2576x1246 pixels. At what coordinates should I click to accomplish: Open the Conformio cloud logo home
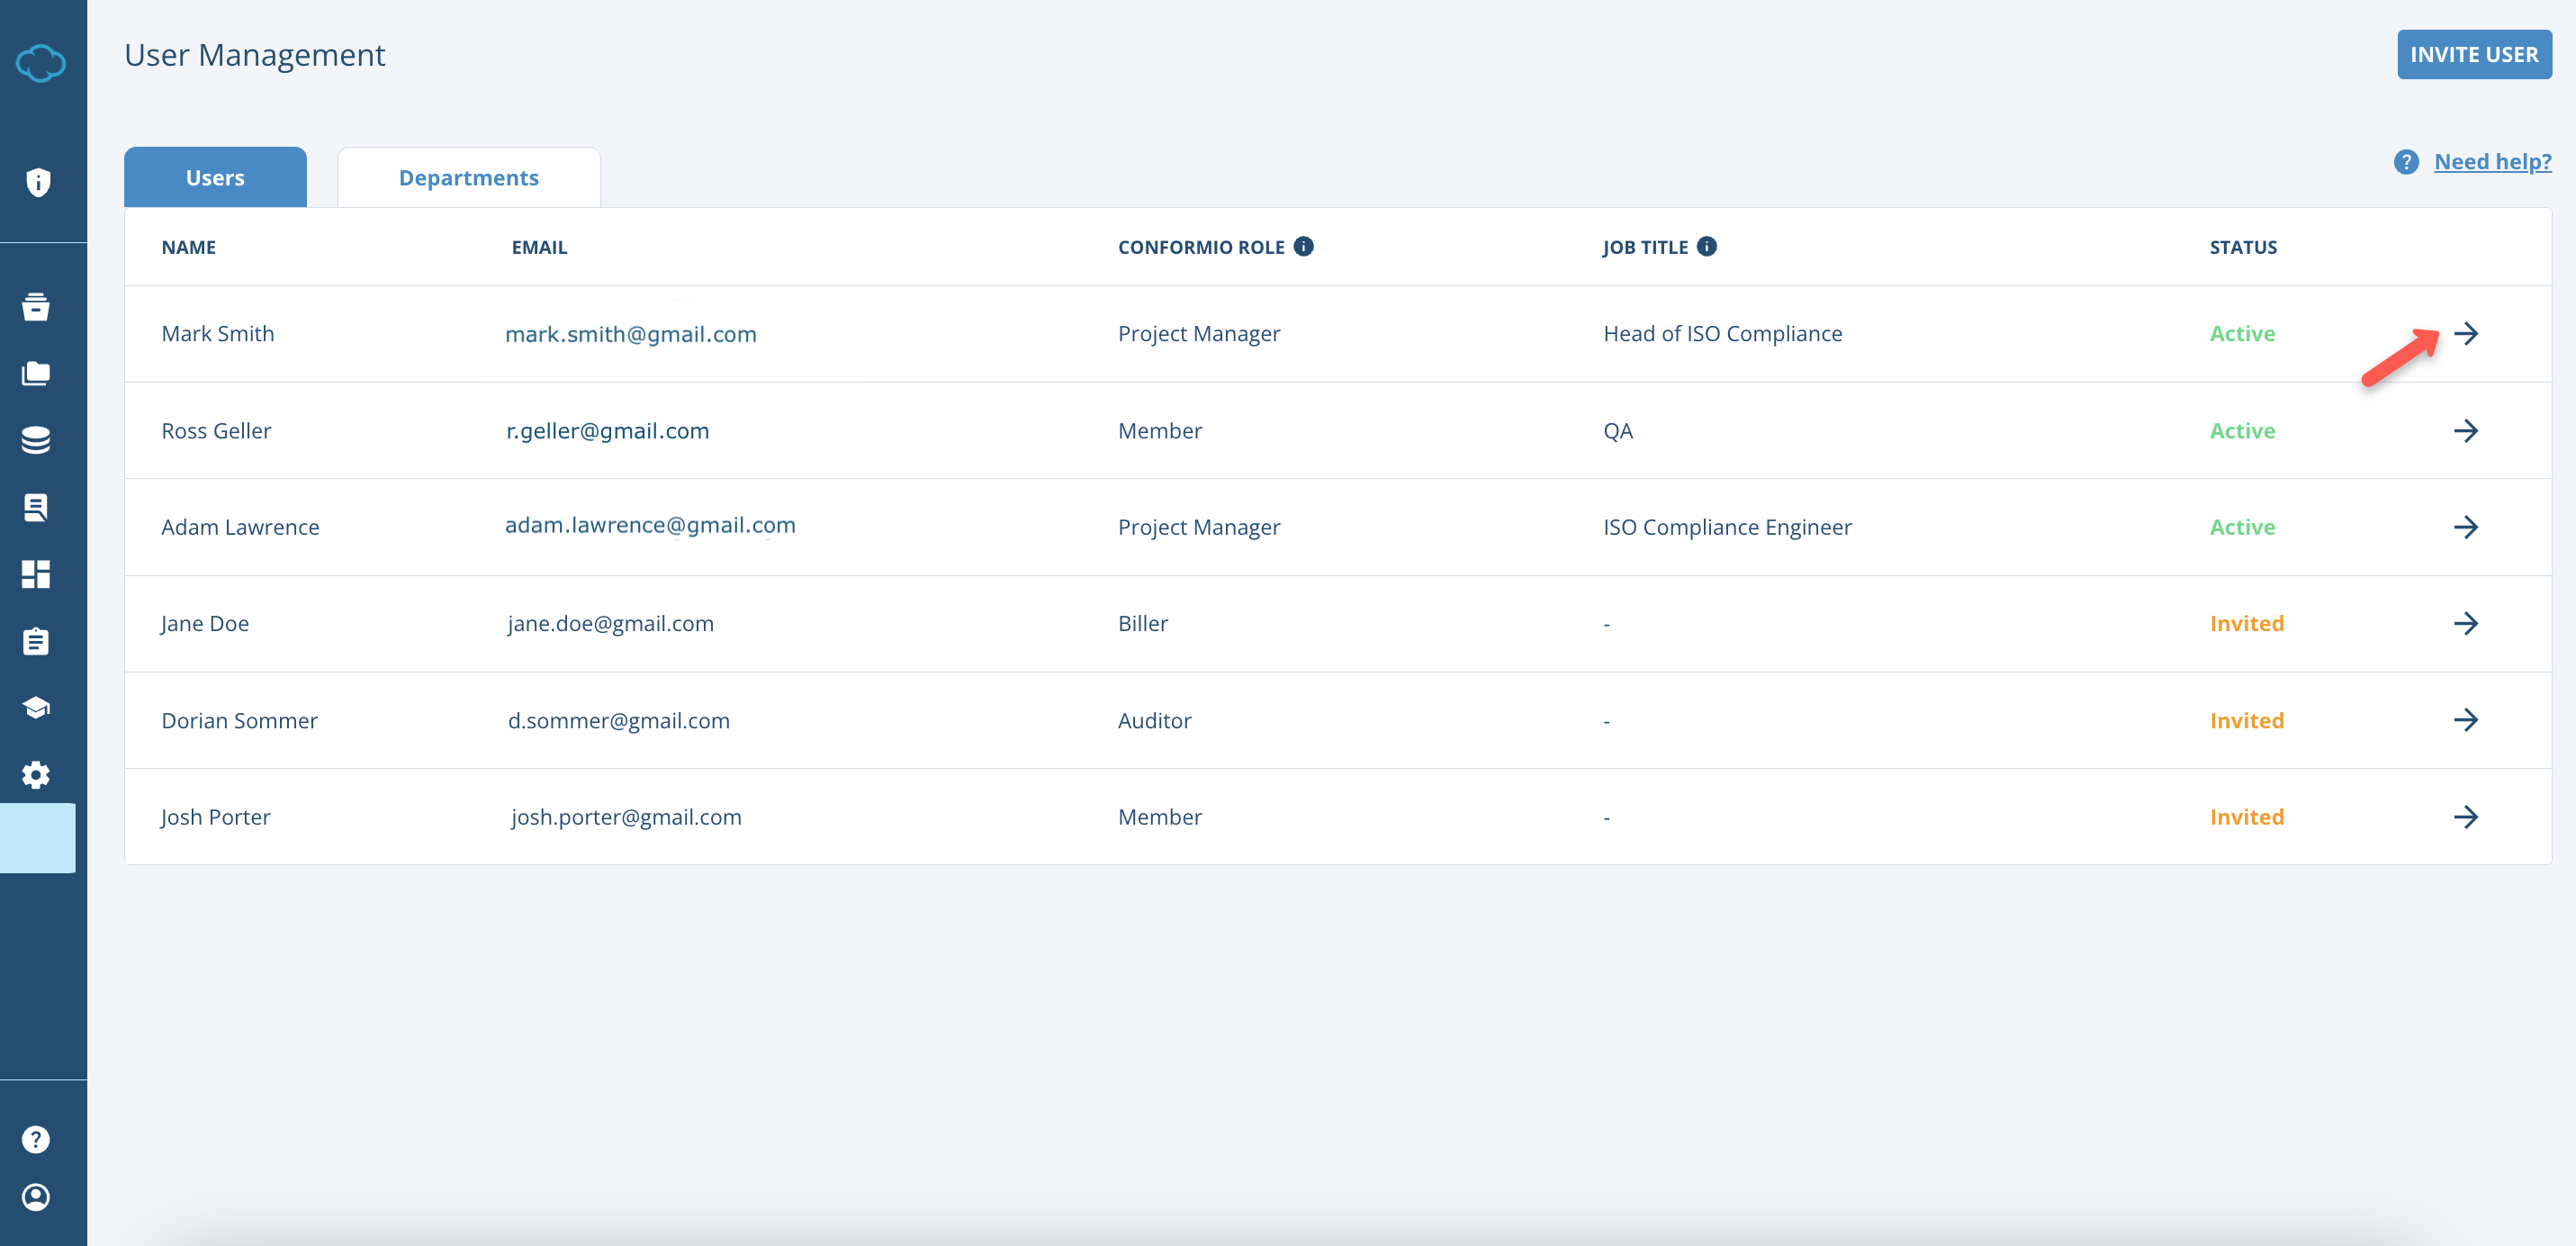[40, 62]
